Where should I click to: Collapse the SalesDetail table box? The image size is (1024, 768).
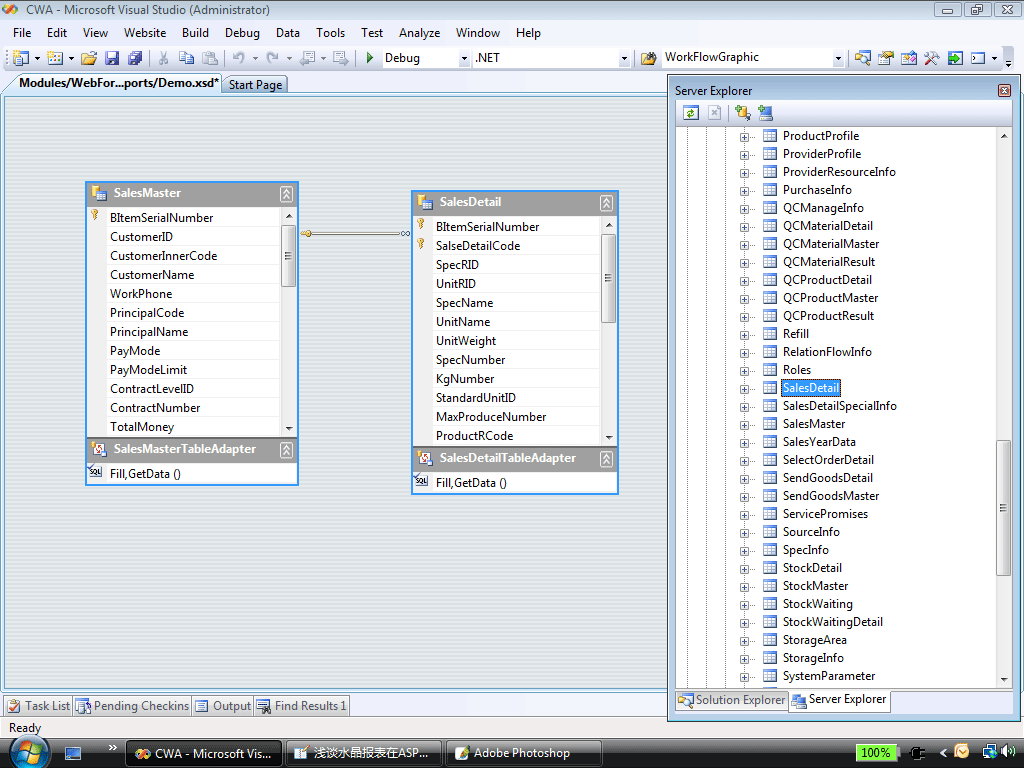point(606,202)
